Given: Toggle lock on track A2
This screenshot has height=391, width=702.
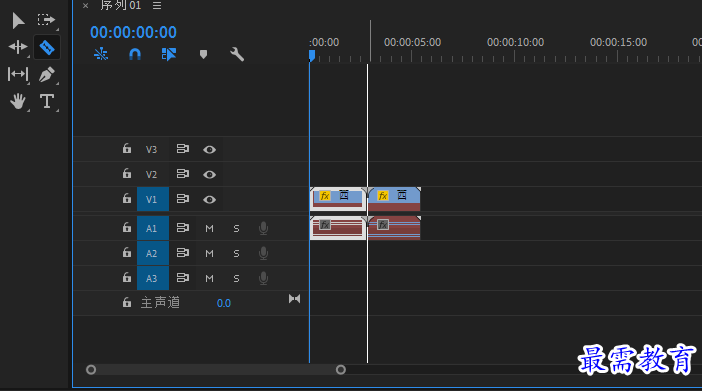Looking at the screenshot, I should (x=127, y=253).
